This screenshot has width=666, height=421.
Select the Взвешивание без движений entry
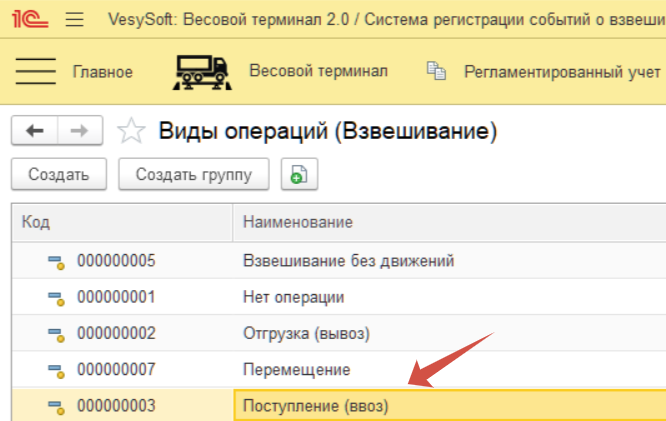pyautogui.click(x=349, y=262)
